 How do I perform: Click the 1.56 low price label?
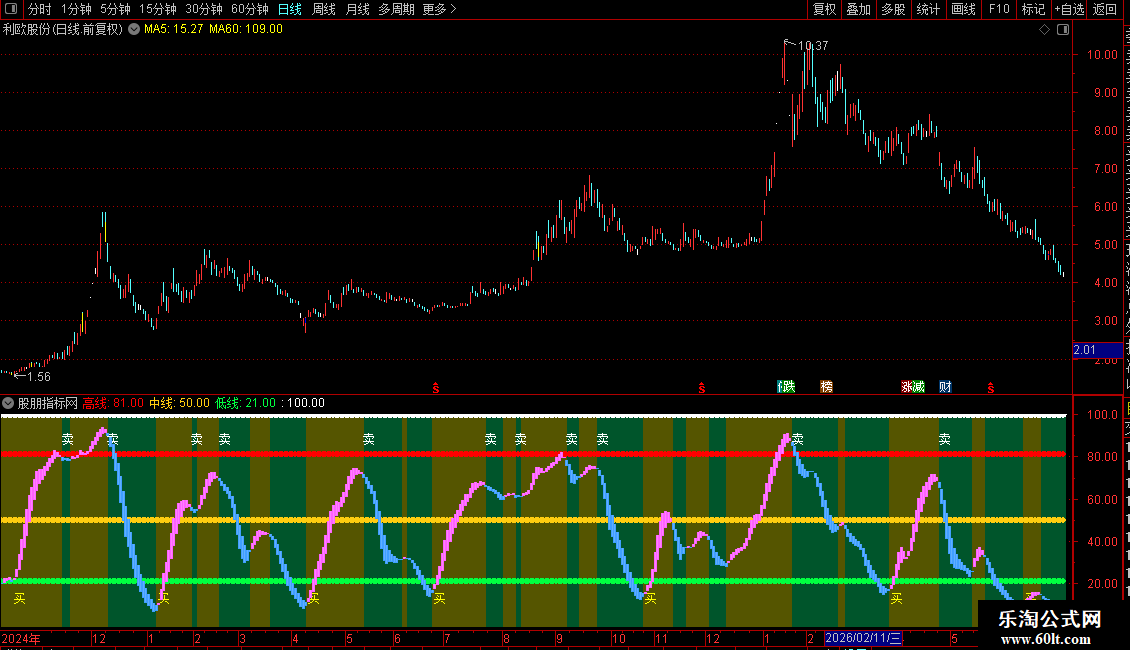point(39,376)
